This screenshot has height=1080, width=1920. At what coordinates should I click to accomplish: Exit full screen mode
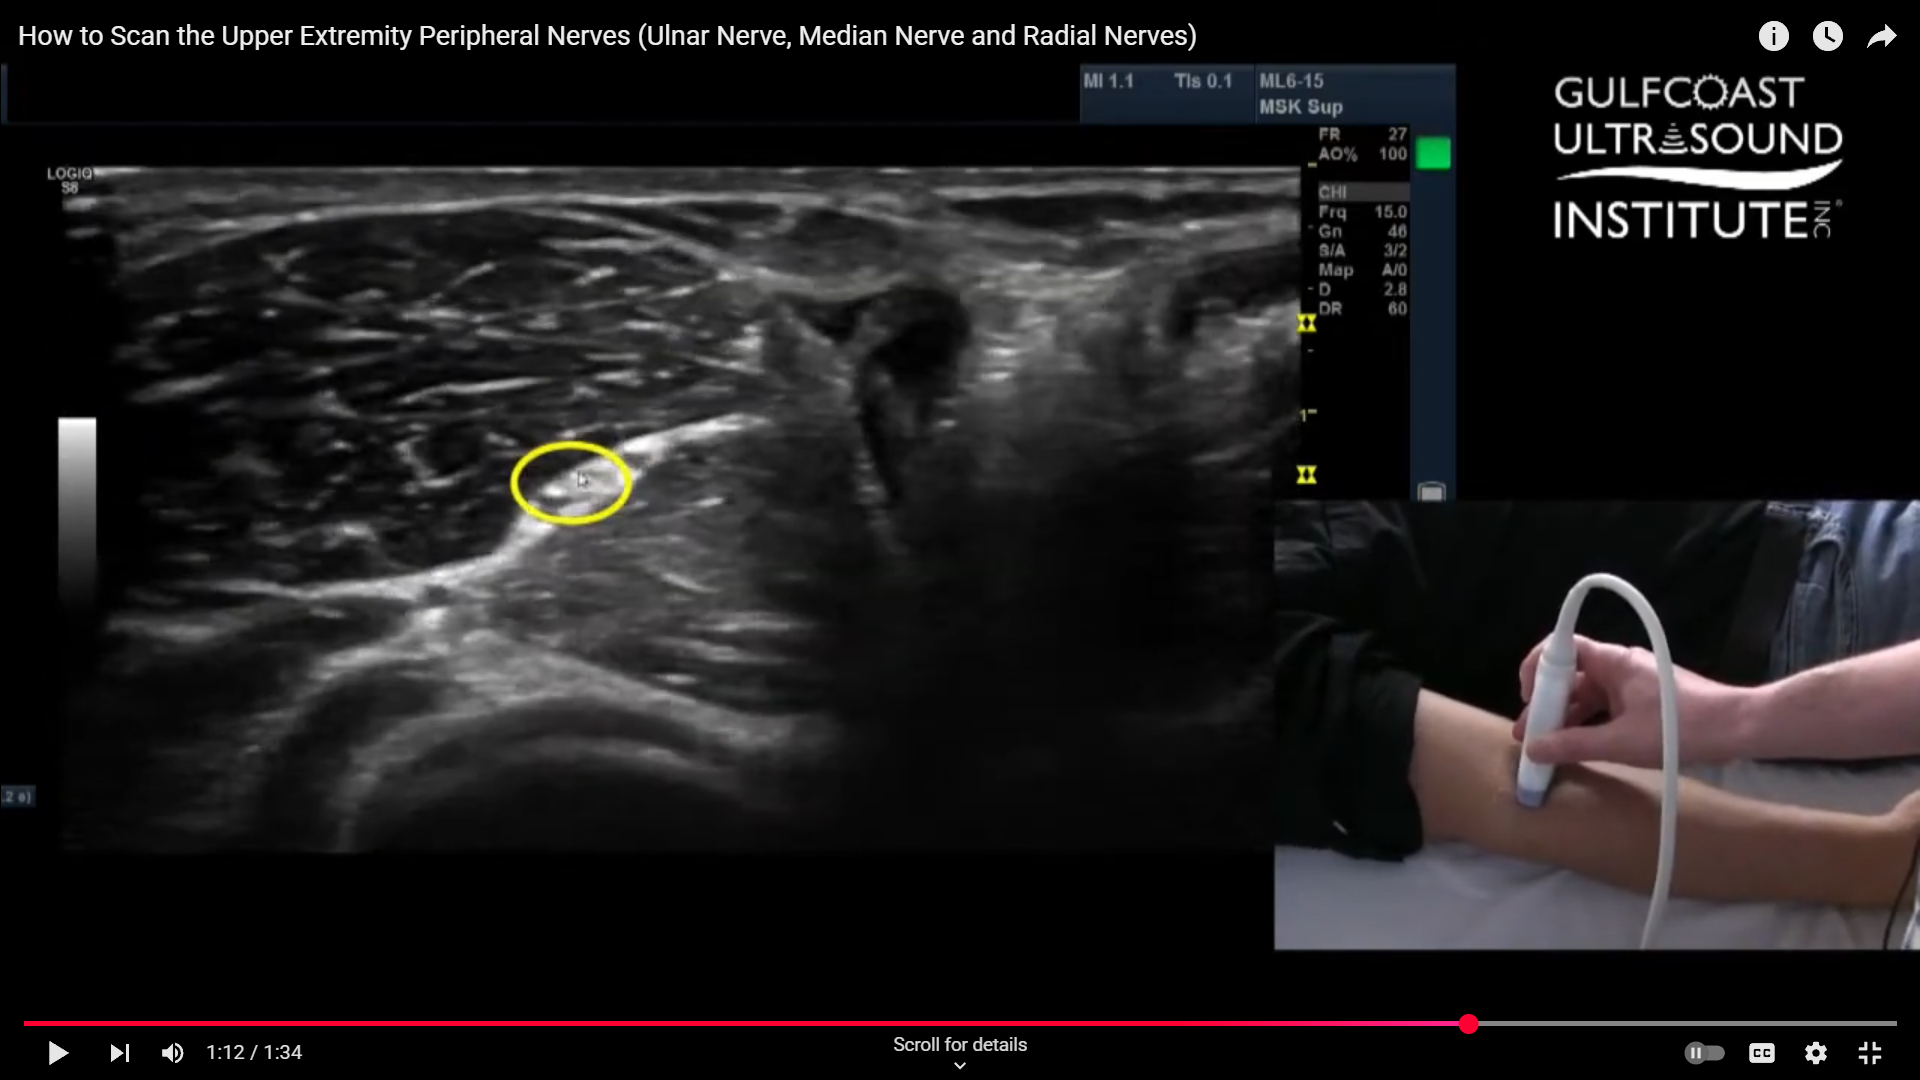[x=1869, y=1053]
